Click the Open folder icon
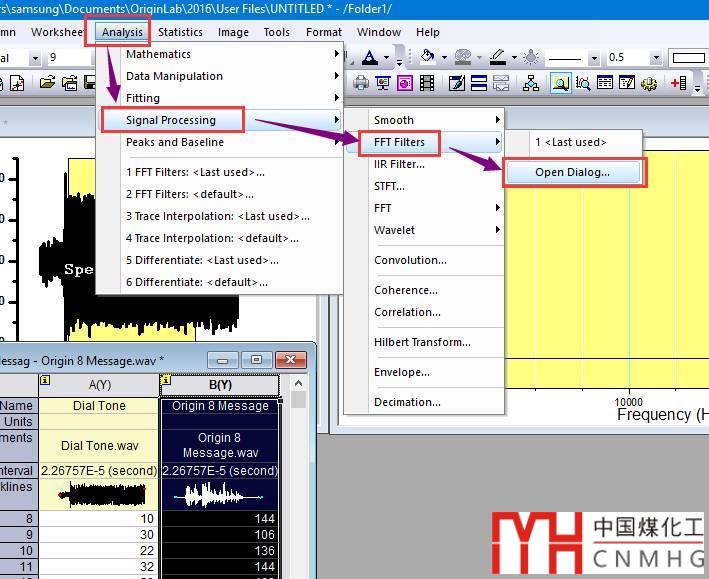The width and height of the screenshot is (709, 579). pos(47,84)
